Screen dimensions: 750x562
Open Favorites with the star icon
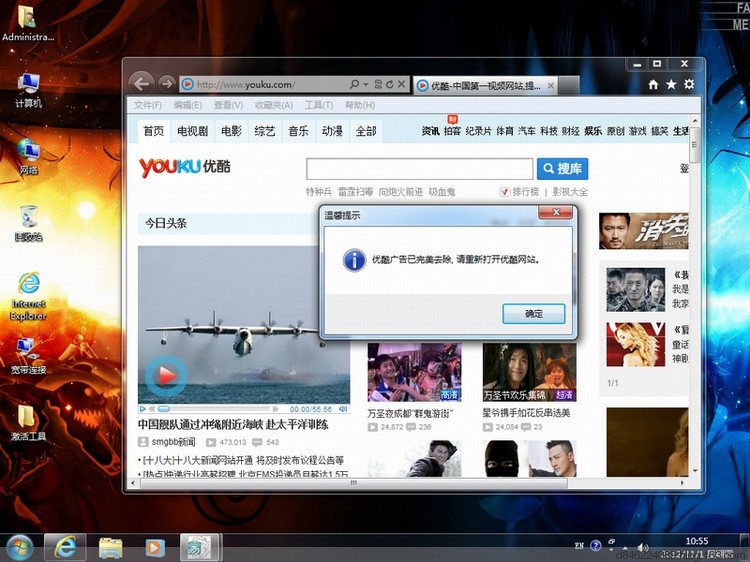(671, 85)
